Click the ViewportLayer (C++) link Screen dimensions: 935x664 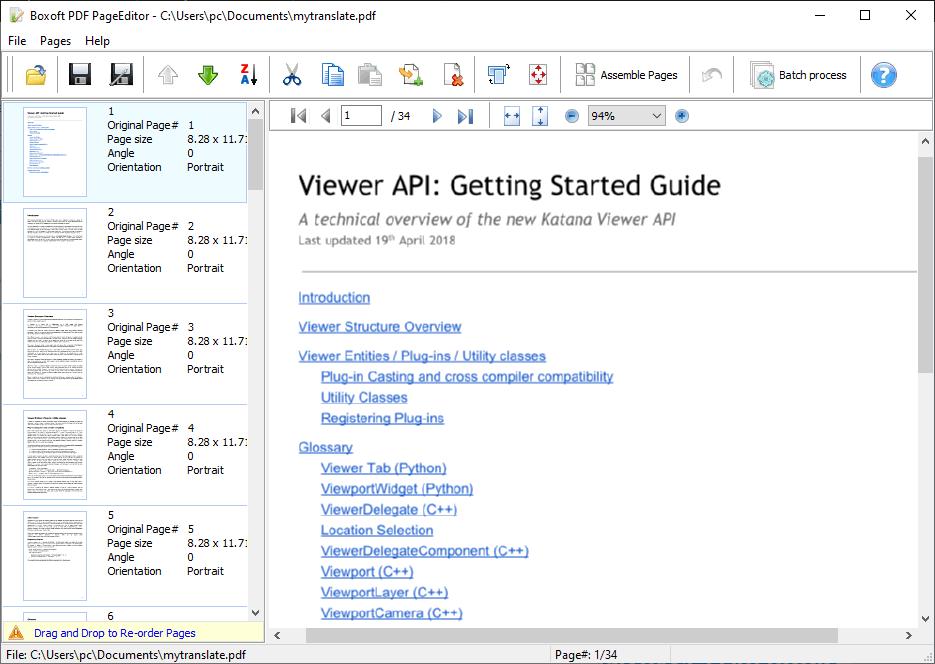(384, 592)
